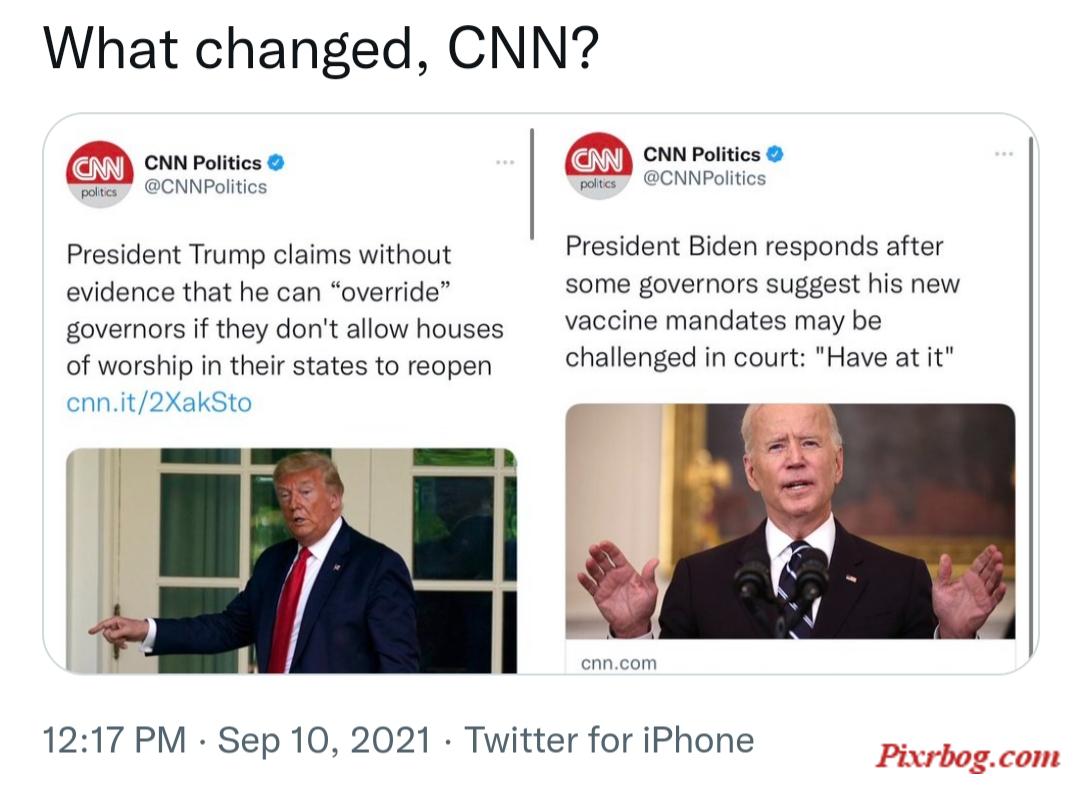This screenshot has height=789, width=1080.
Task: Select CNN Politics name on left tweet
Action: (202, 162)
